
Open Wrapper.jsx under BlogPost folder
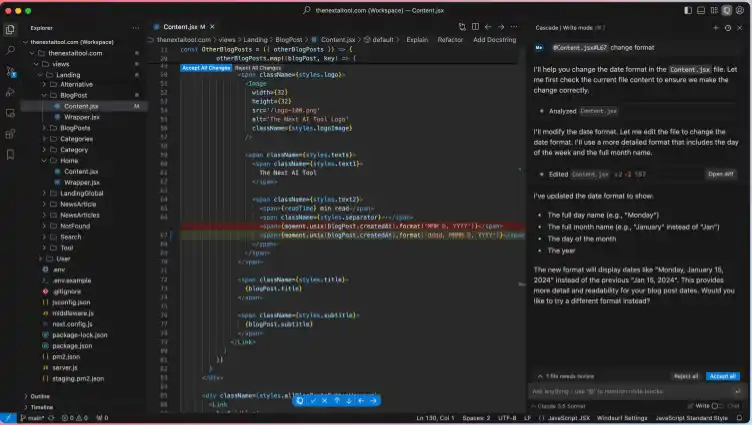click(x=82, y=117)
